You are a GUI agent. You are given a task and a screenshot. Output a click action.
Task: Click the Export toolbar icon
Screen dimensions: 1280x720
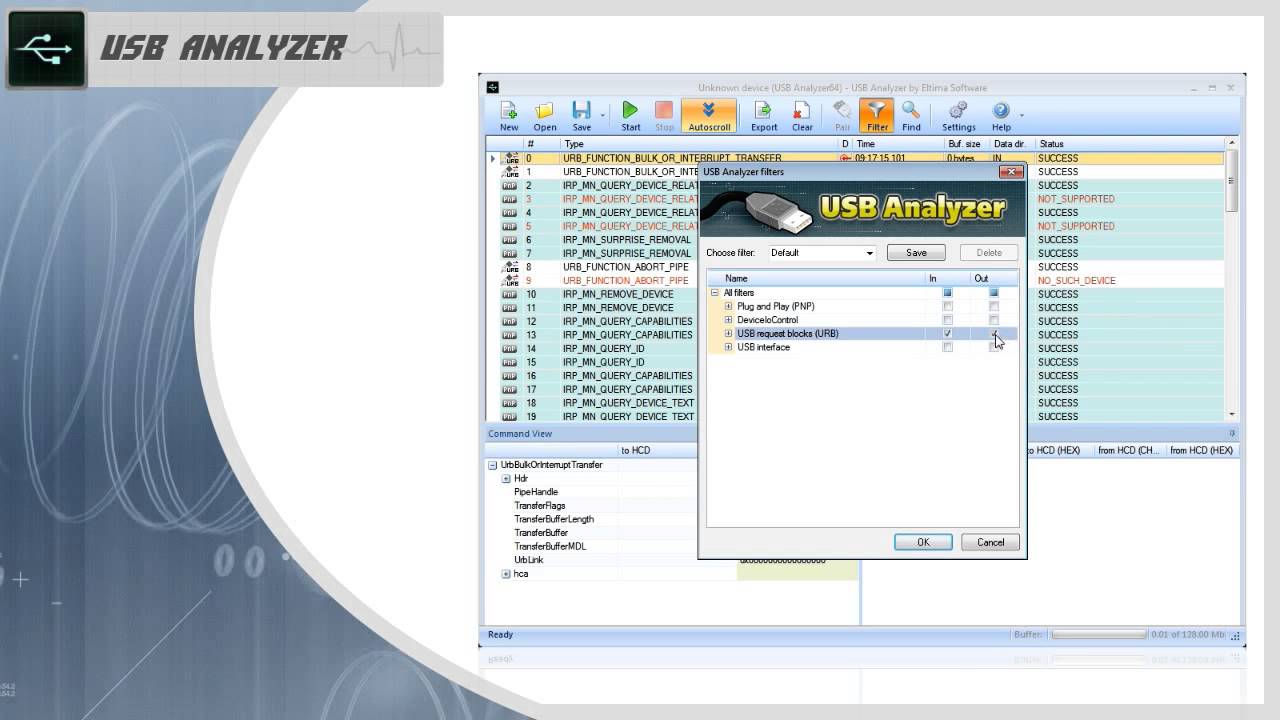(x=763, y=111)
